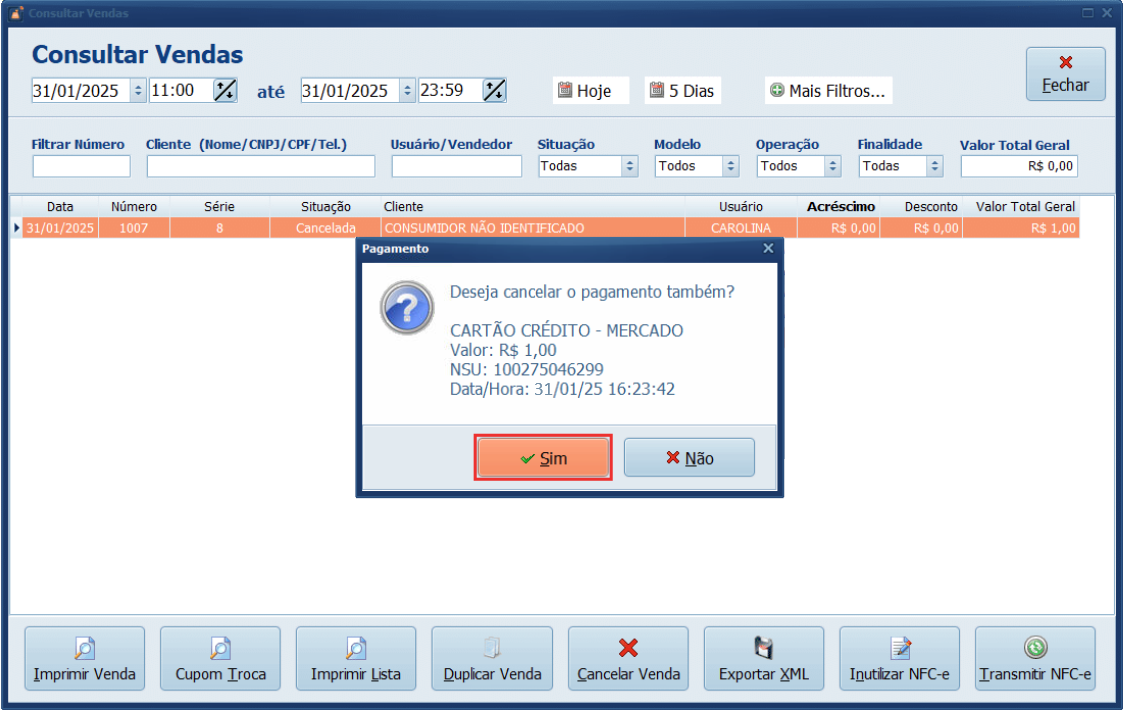Adjust the start date stepper arrows
Screen dimensions: 1123x711
(x=138, y=91)
